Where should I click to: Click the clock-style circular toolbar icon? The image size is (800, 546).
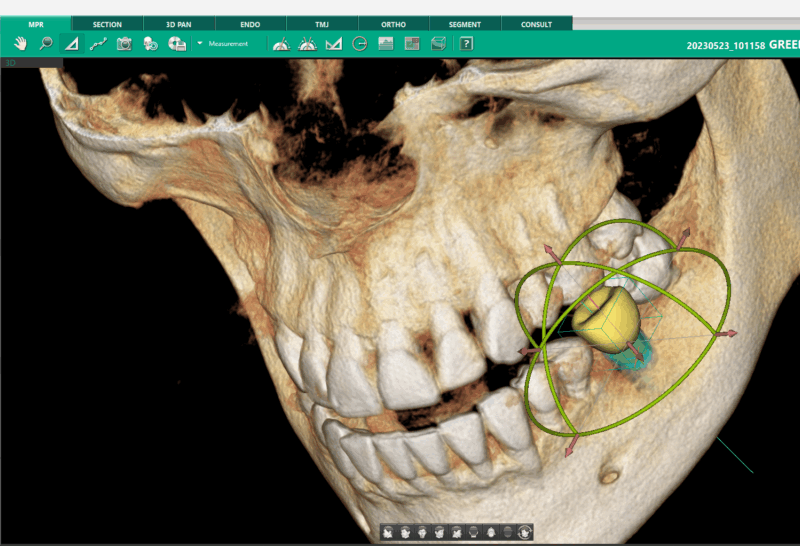tap(360, 44)
